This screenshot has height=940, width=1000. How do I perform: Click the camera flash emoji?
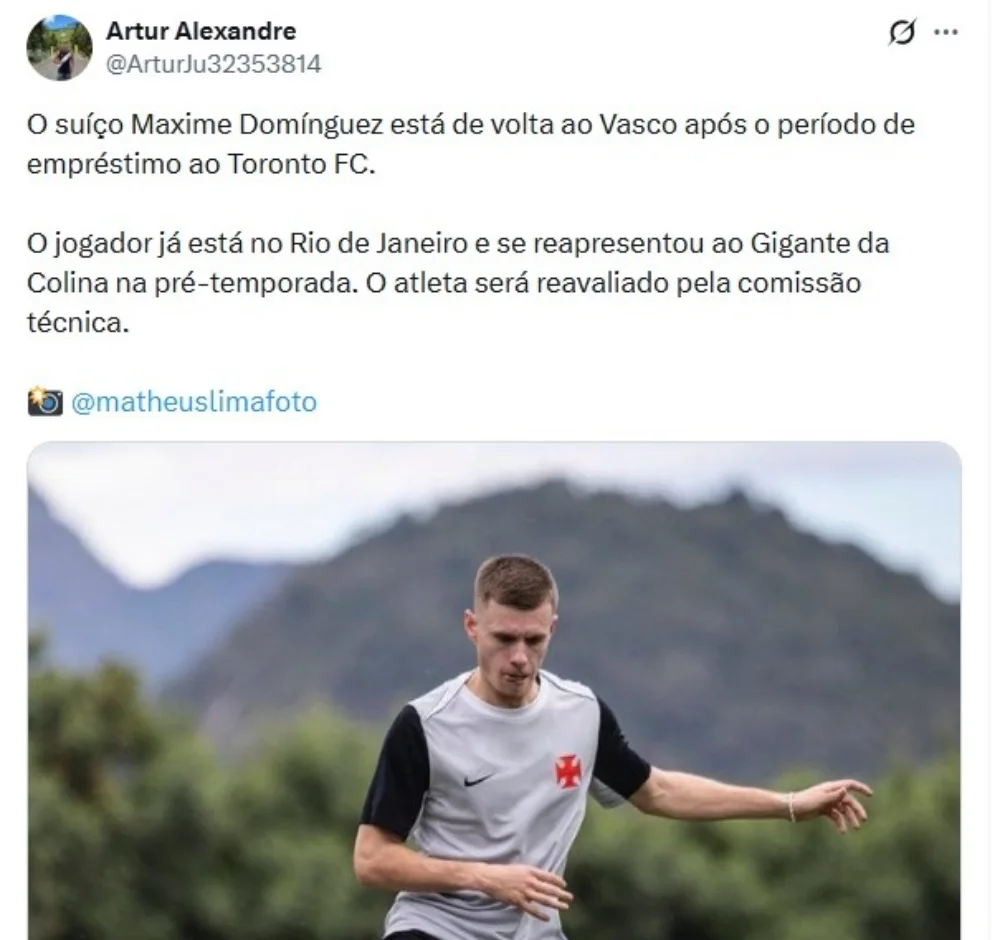[45, 401]
